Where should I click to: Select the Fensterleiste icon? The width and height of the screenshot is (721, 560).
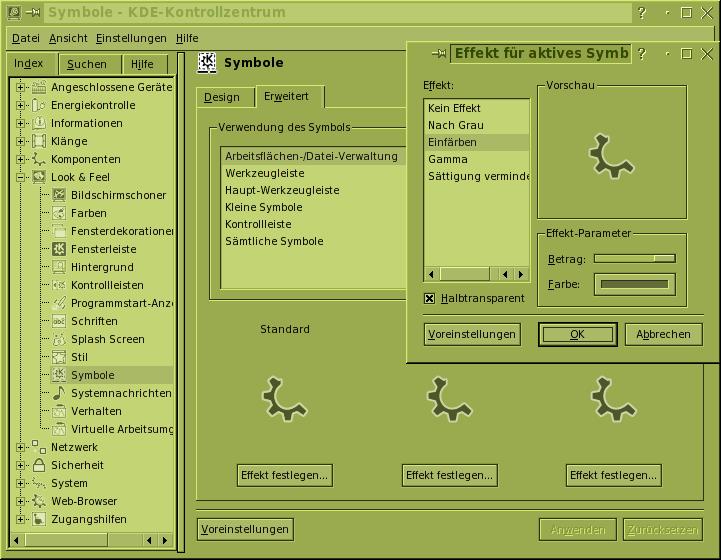click(59, 249)
